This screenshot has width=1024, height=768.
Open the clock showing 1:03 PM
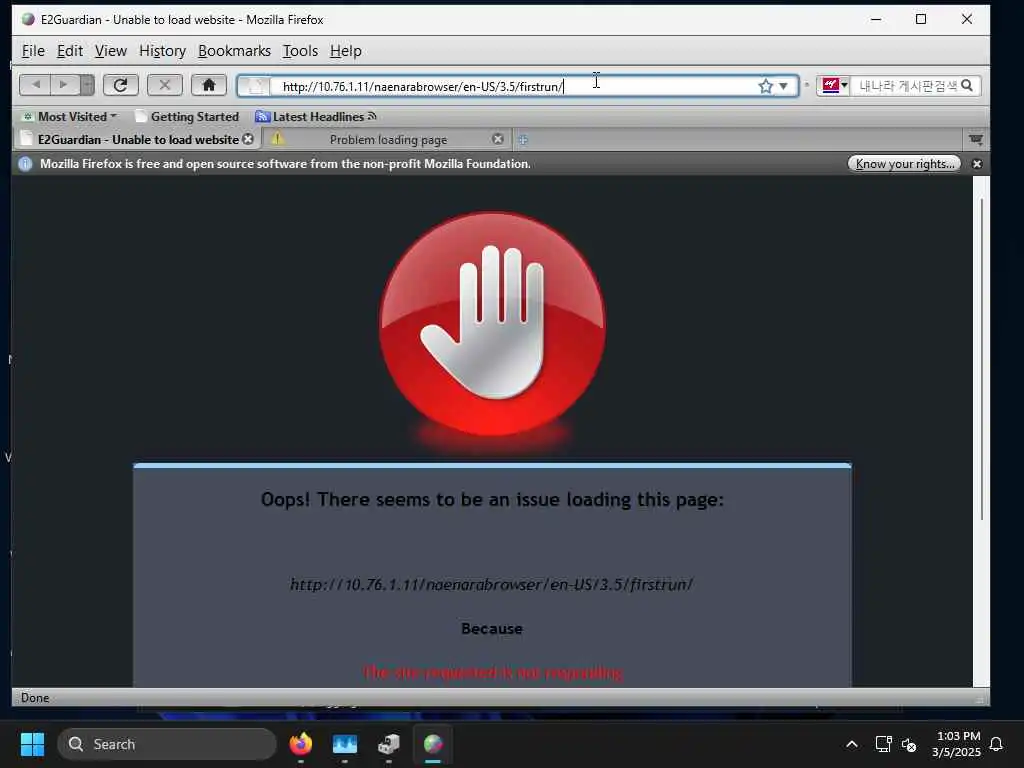pos(956,744)
